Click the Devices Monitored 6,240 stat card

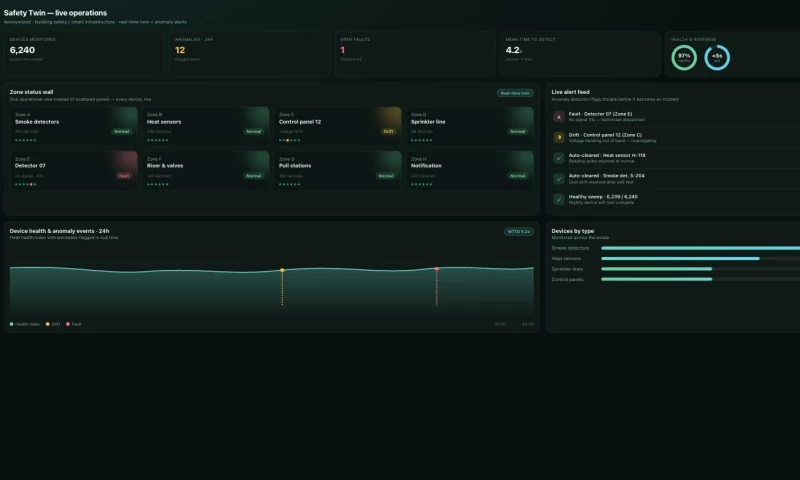pos(84,54)
